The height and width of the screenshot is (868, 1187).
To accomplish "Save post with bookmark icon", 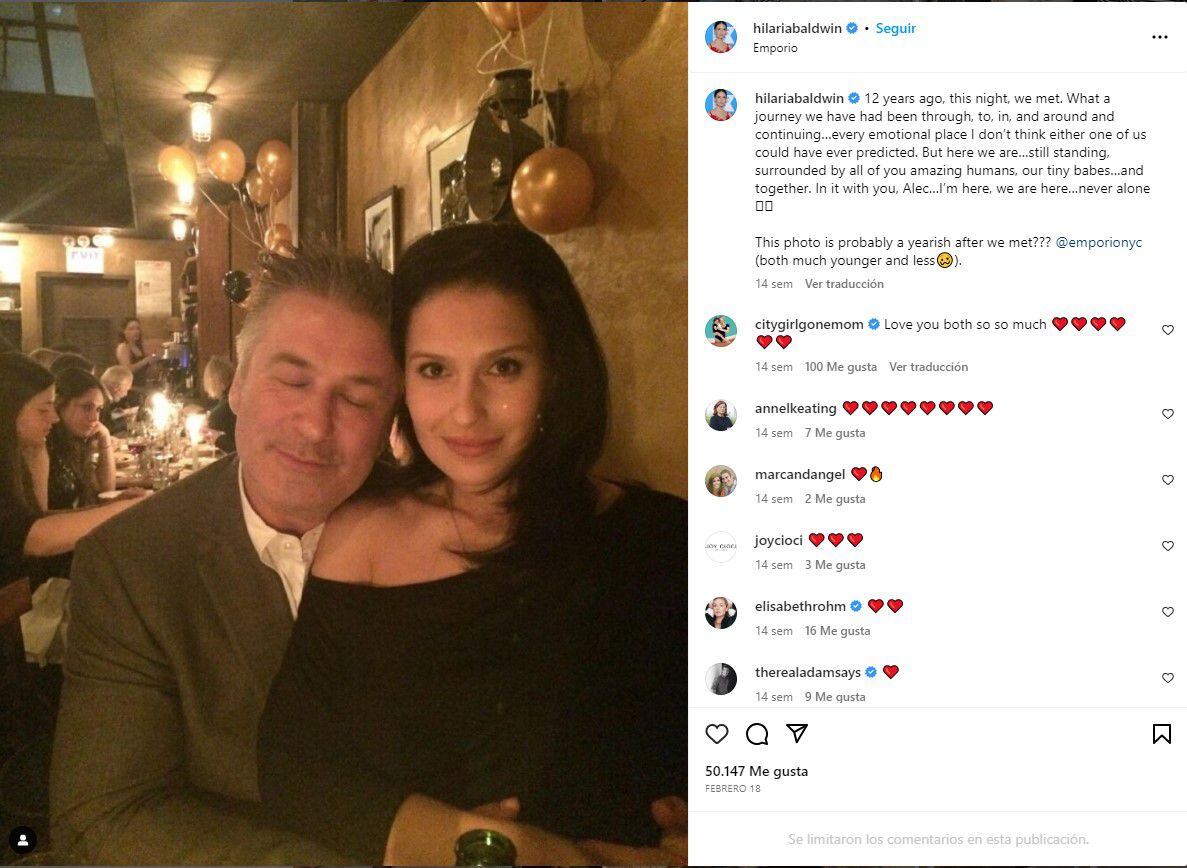I will 1161,733.
